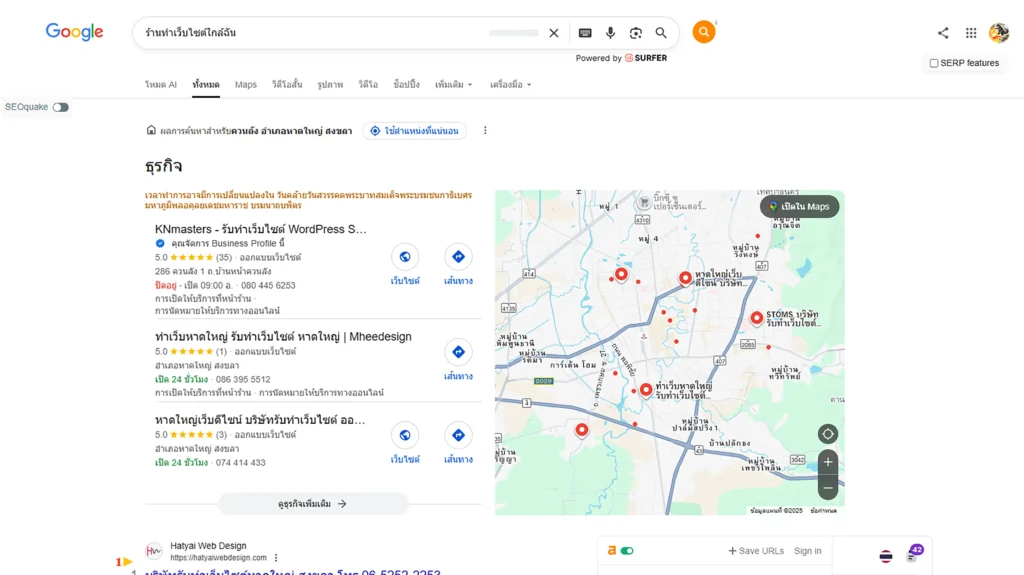Open the วิดีโอ tab

pos(368,84)
